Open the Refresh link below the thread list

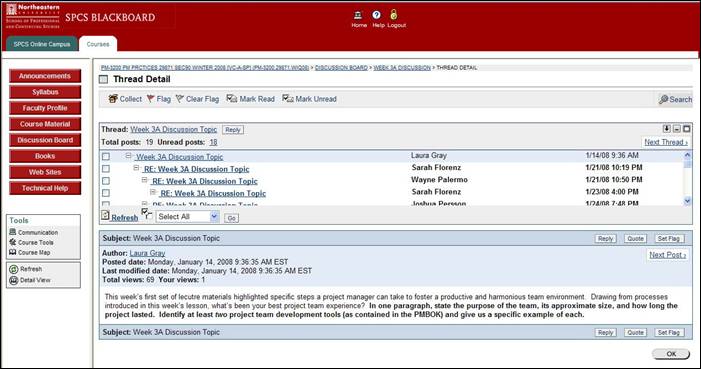(124, 218)
